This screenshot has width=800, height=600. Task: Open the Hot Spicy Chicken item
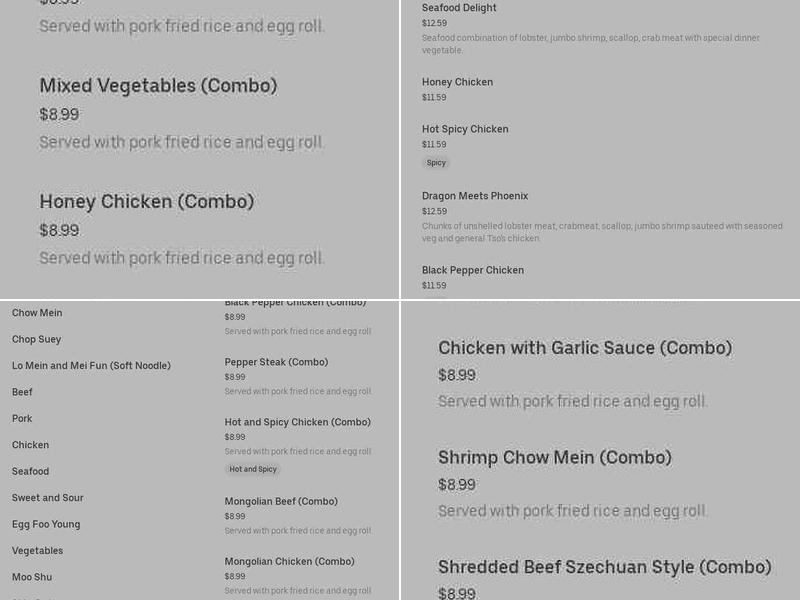[465, 129]
